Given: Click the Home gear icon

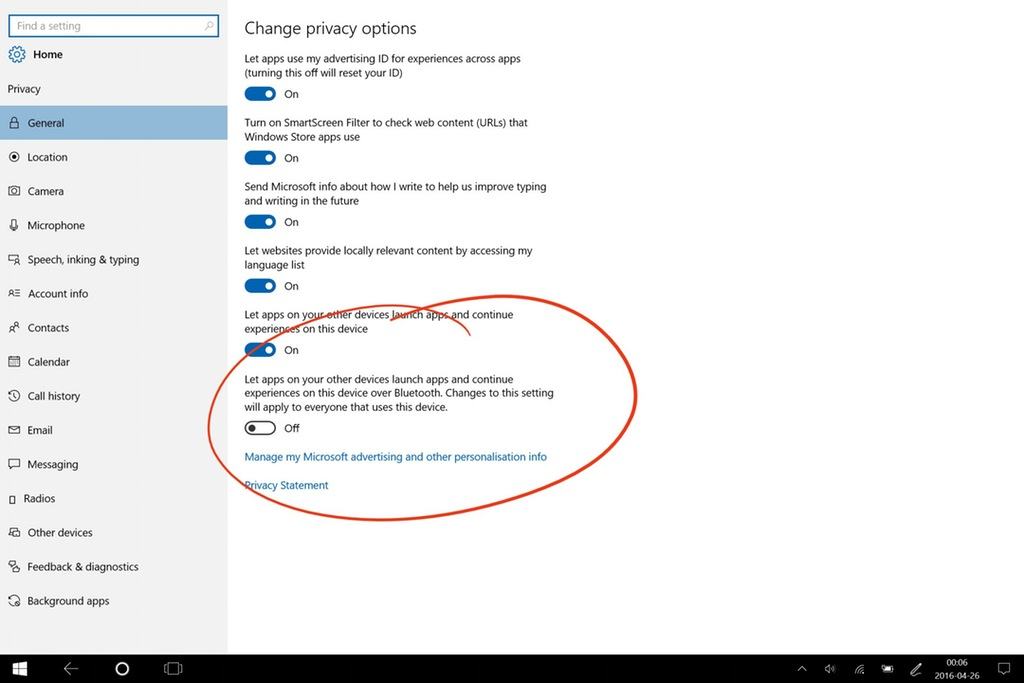Looking at the screenshot, I should 17,55.
